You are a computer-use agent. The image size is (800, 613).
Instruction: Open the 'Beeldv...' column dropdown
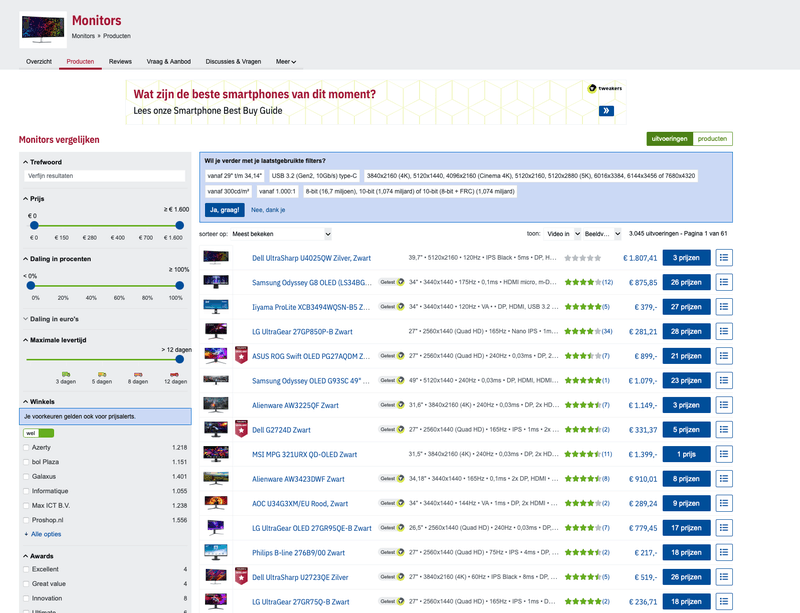click(602, 234)
